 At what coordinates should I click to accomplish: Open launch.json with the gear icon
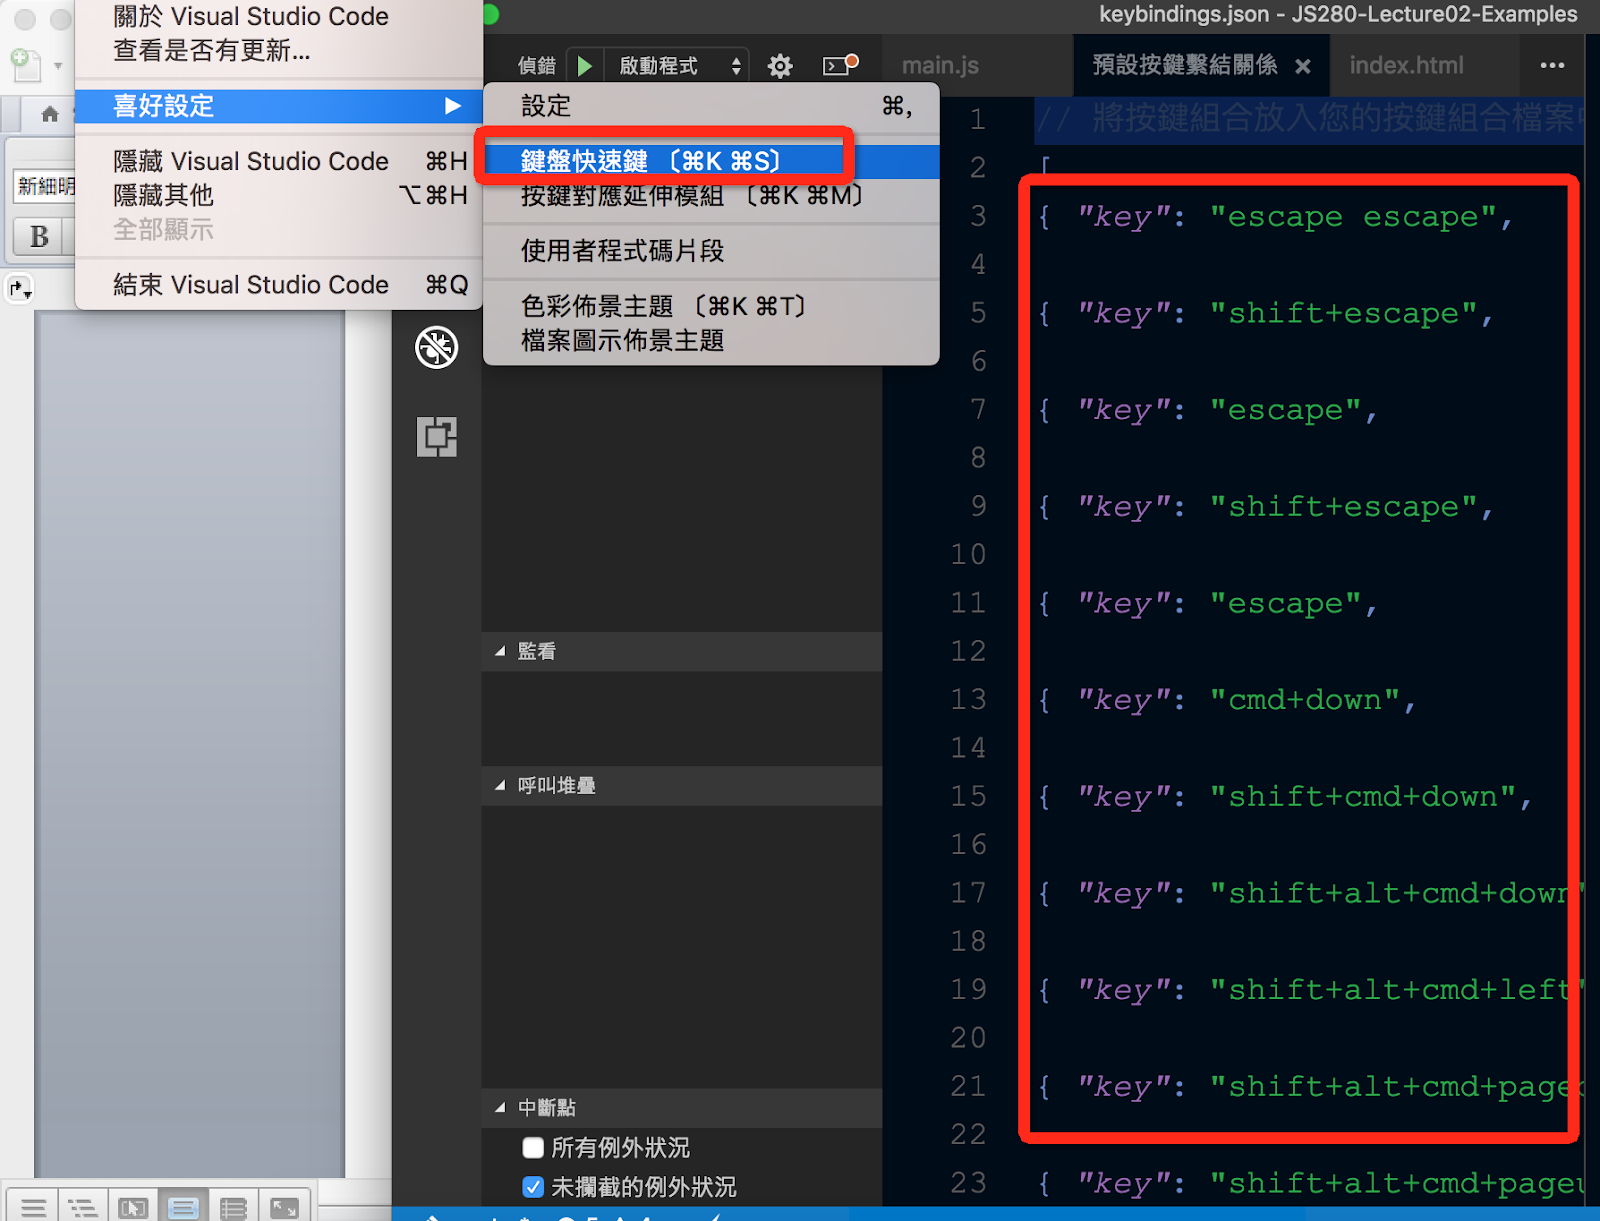[780, 66]
